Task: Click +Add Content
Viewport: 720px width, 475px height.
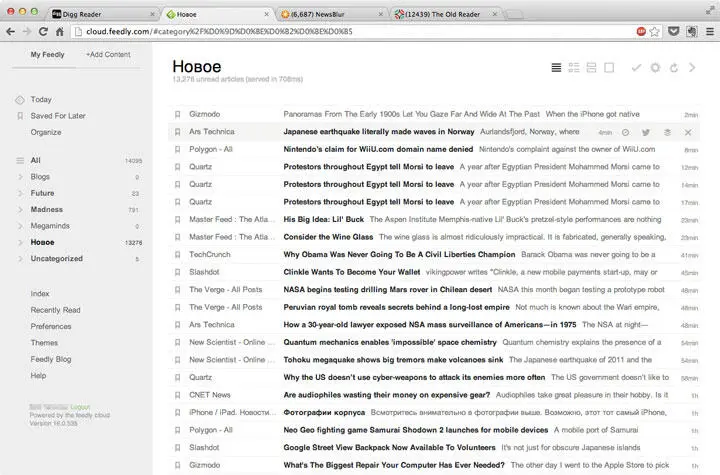Action: (x=108, y=54)
